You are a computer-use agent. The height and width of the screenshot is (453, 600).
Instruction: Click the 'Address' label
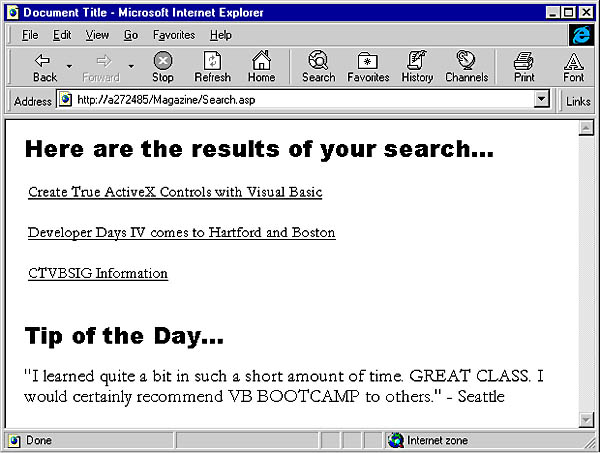33,101
